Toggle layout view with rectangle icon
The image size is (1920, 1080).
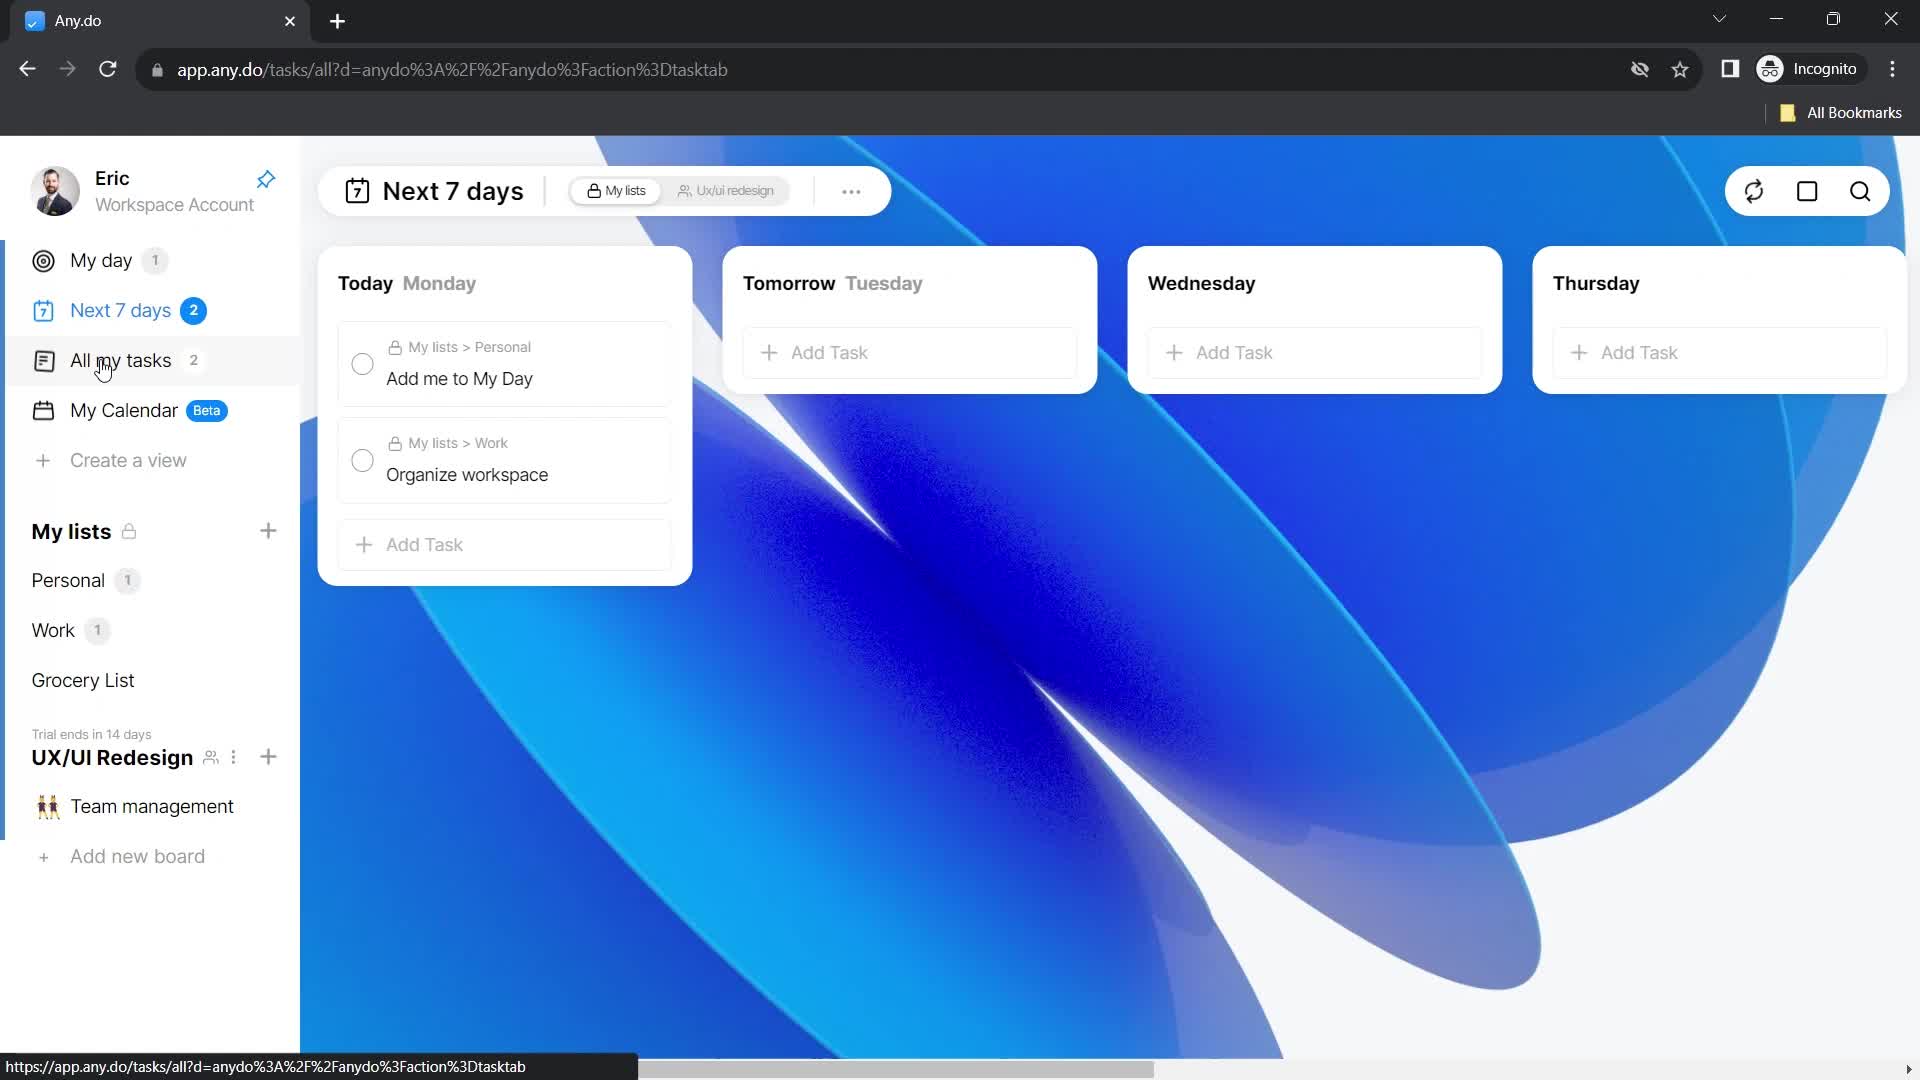point(1808,191)
